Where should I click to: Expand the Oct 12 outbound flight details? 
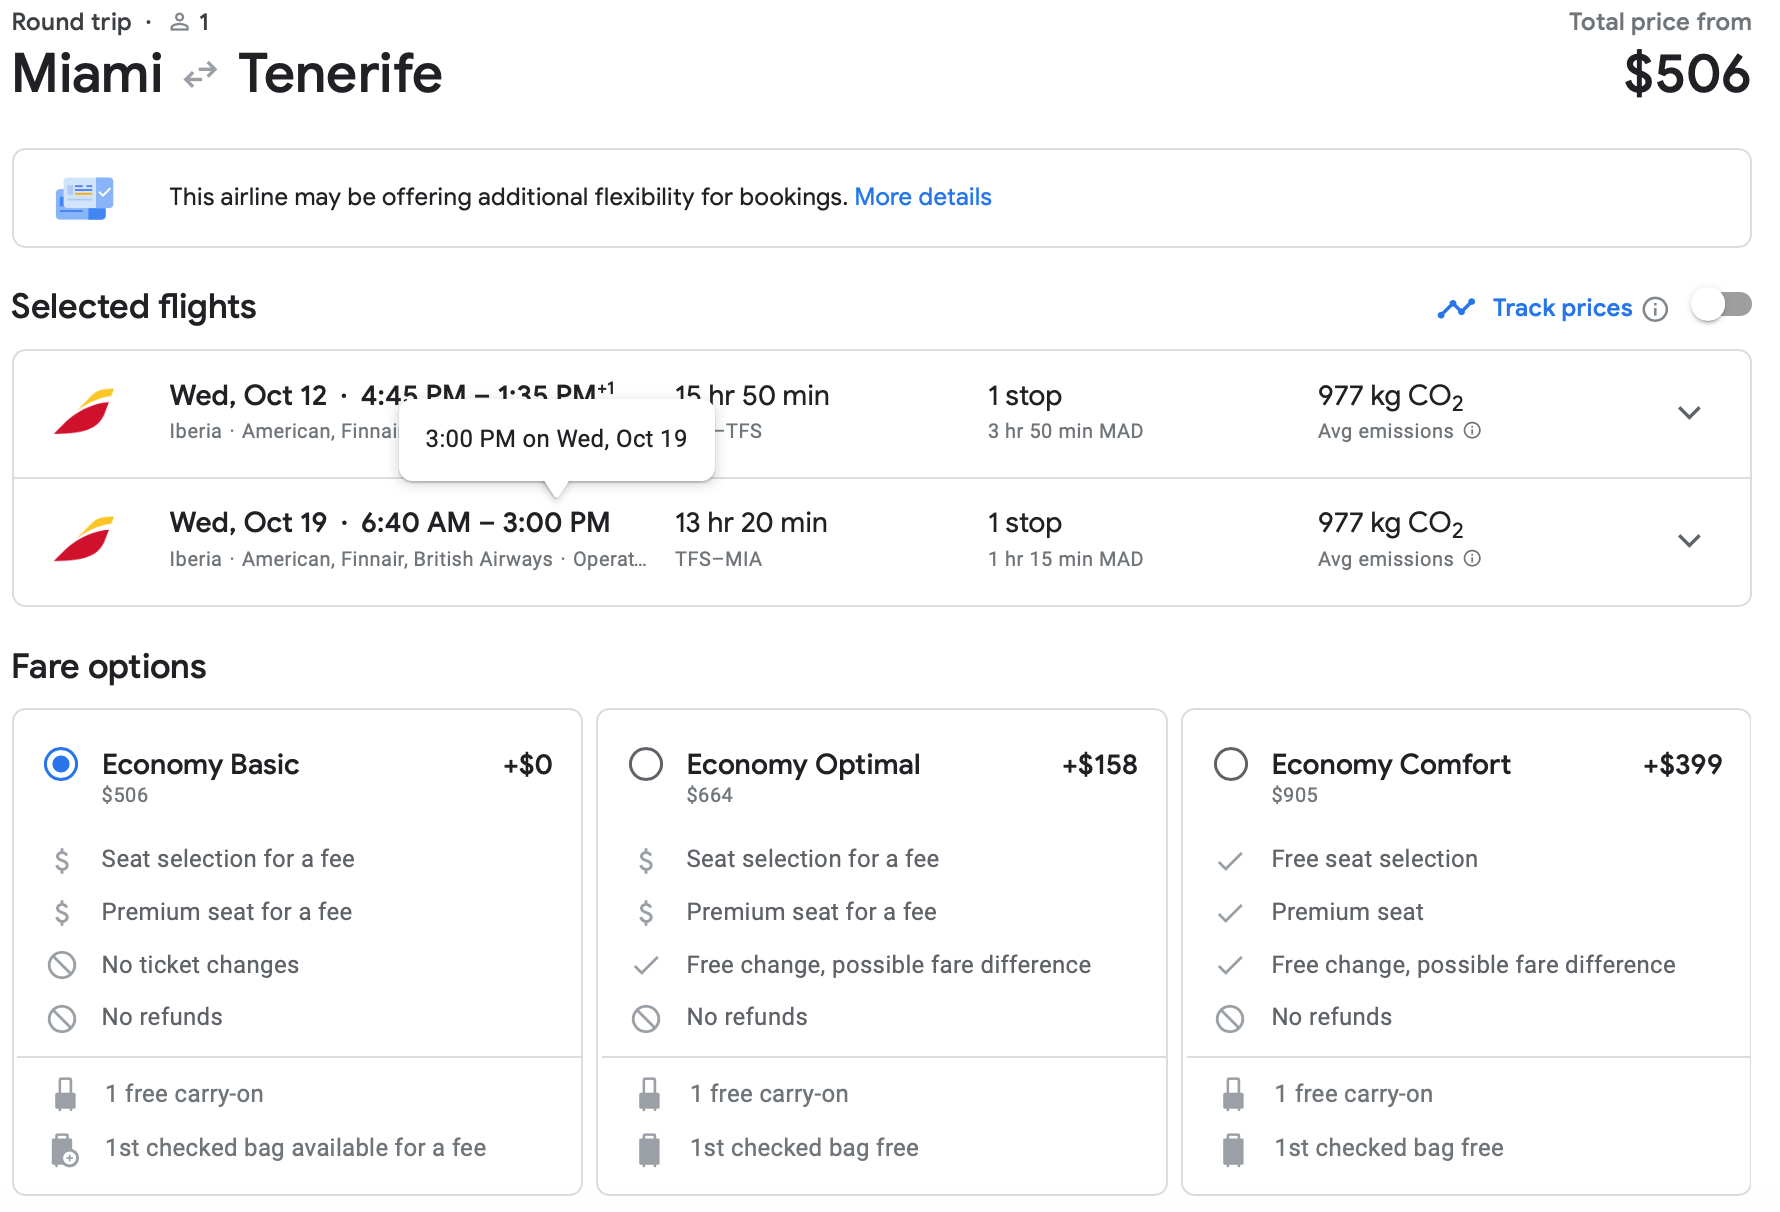pyautogui.click(x=1689, y=413)
